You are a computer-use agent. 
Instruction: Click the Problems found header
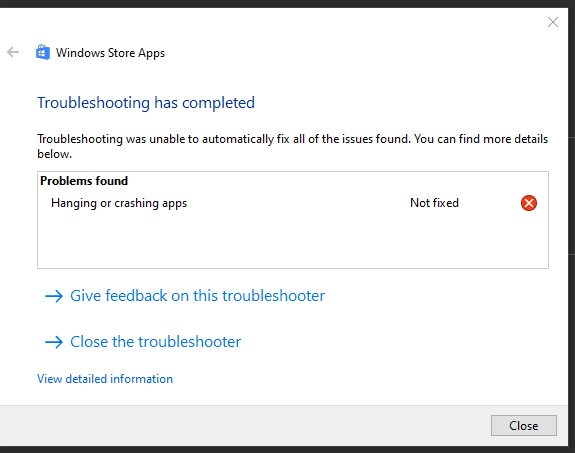point(84,181)
